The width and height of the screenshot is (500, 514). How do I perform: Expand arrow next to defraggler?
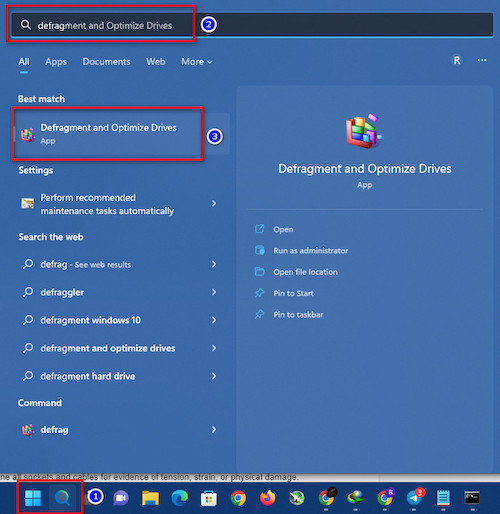(214, 292)
